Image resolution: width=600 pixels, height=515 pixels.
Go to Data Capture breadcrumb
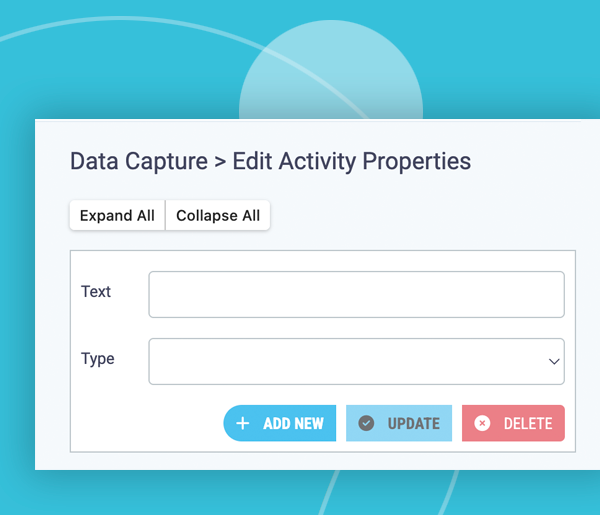139,161
